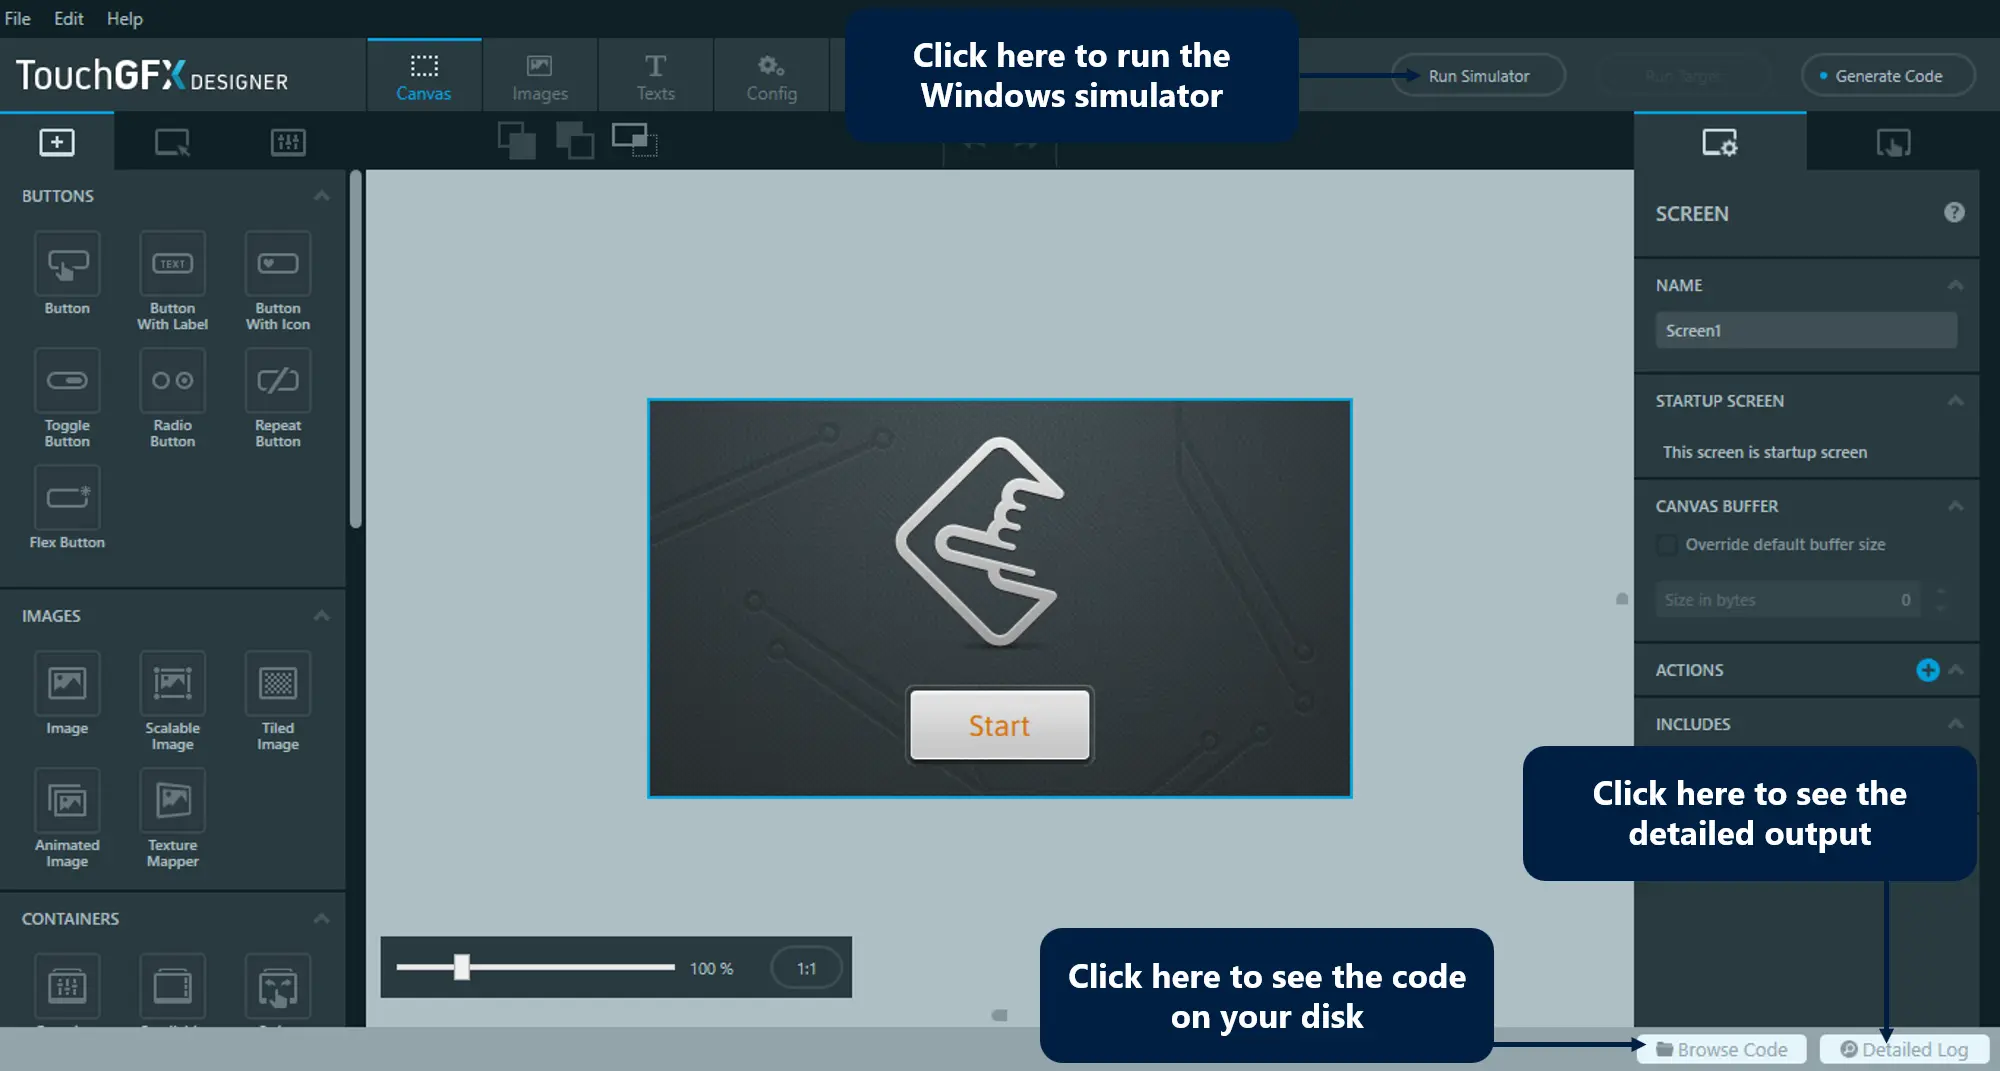2000x1071 pixels.
Task: Click the bring forward arrange icon
Action: point(517,141)
